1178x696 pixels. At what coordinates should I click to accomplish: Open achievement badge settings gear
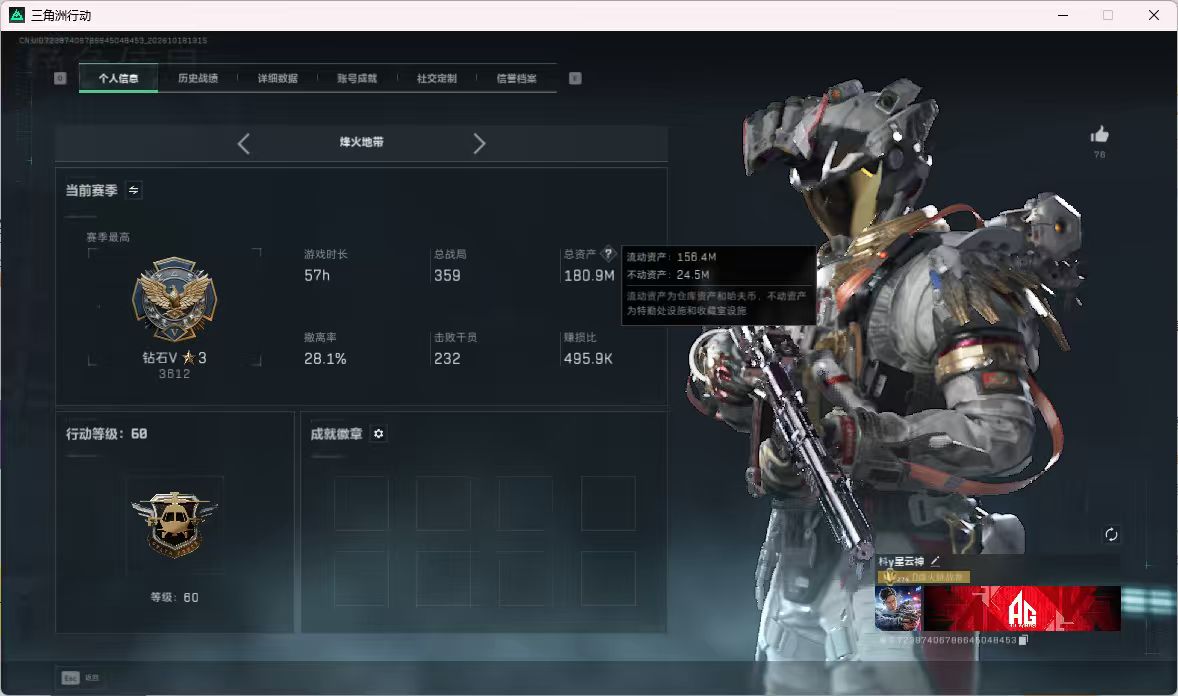(x=379, y=434)
